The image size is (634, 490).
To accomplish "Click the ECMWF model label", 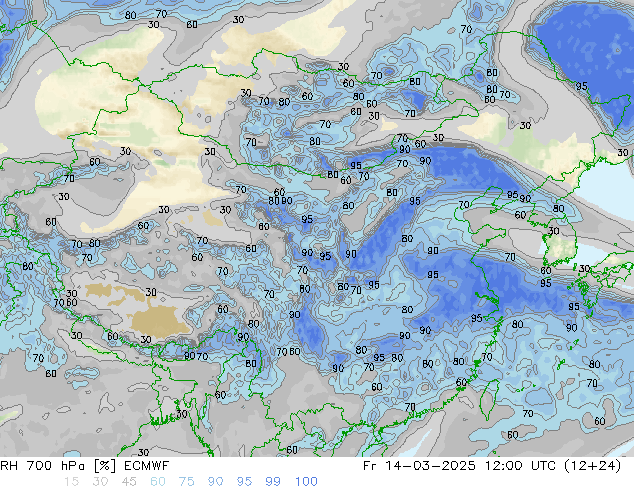I will tap(146, 466).
